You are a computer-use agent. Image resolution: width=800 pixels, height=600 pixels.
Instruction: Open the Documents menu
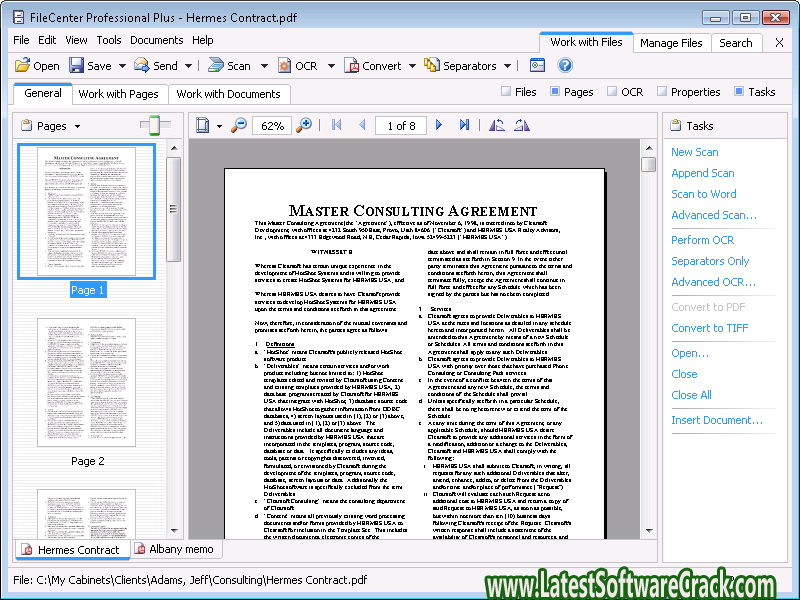[156, 40]
